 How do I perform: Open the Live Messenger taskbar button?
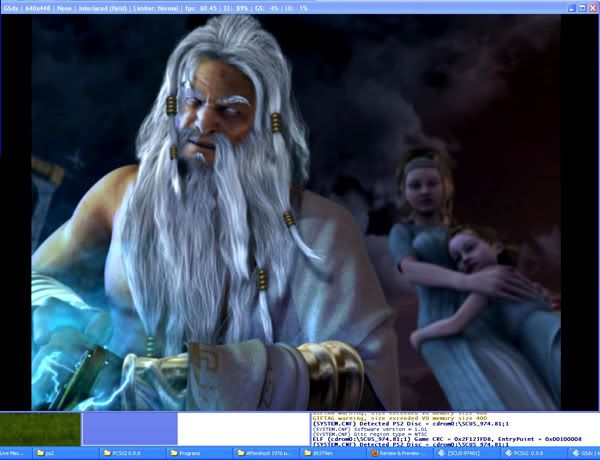(x=15, y=453)
